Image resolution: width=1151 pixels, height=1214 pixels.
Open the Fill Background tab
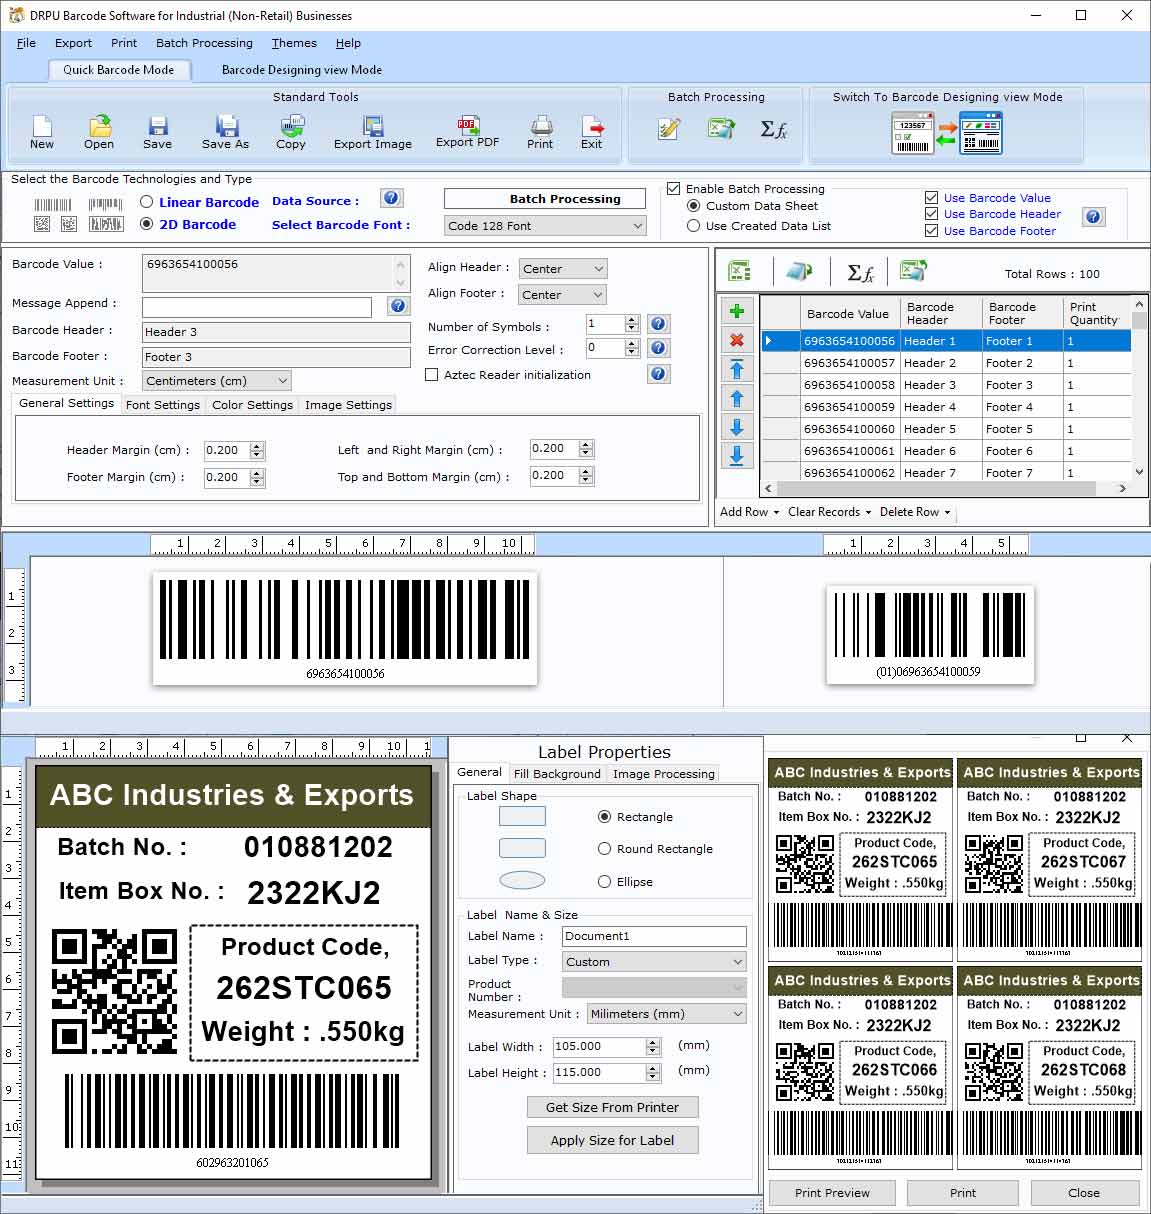pyautogui.click(x=557, y=774)
